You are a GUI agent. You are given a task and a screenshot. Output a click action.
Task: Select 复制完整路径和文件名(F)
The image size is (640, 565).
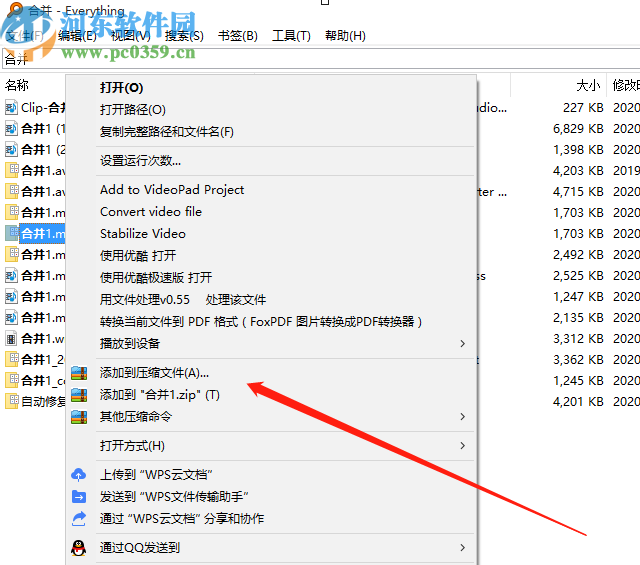coord(167,132)
